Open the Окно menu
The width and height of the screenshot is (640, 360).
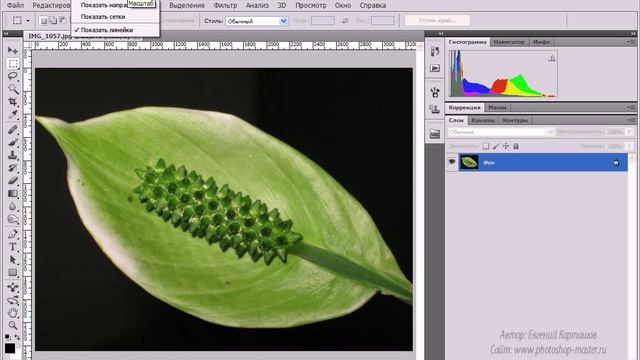[343, 5]
